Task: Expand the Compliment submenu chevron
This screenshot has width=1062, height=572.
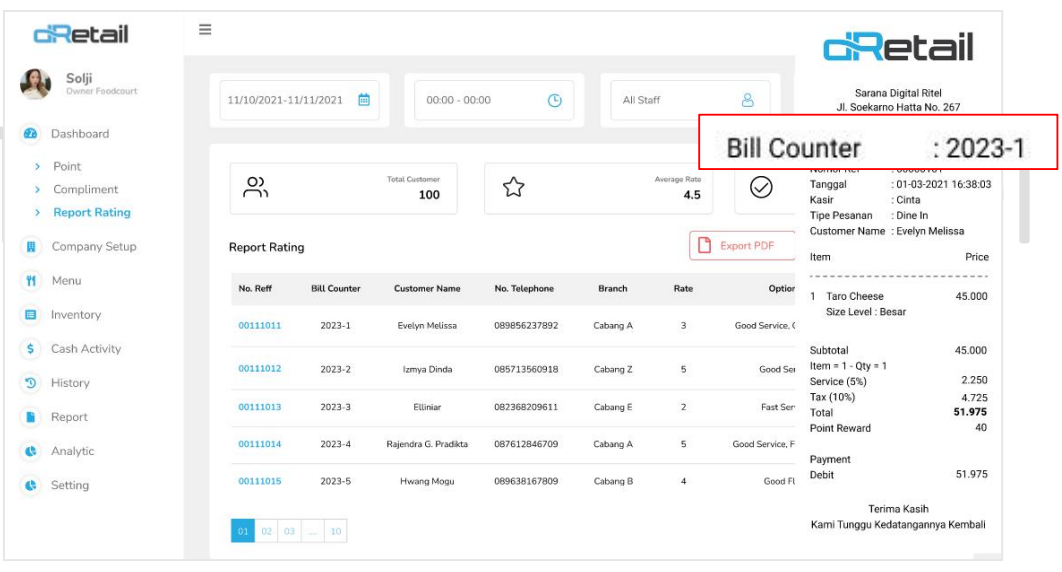Action: 38,190
